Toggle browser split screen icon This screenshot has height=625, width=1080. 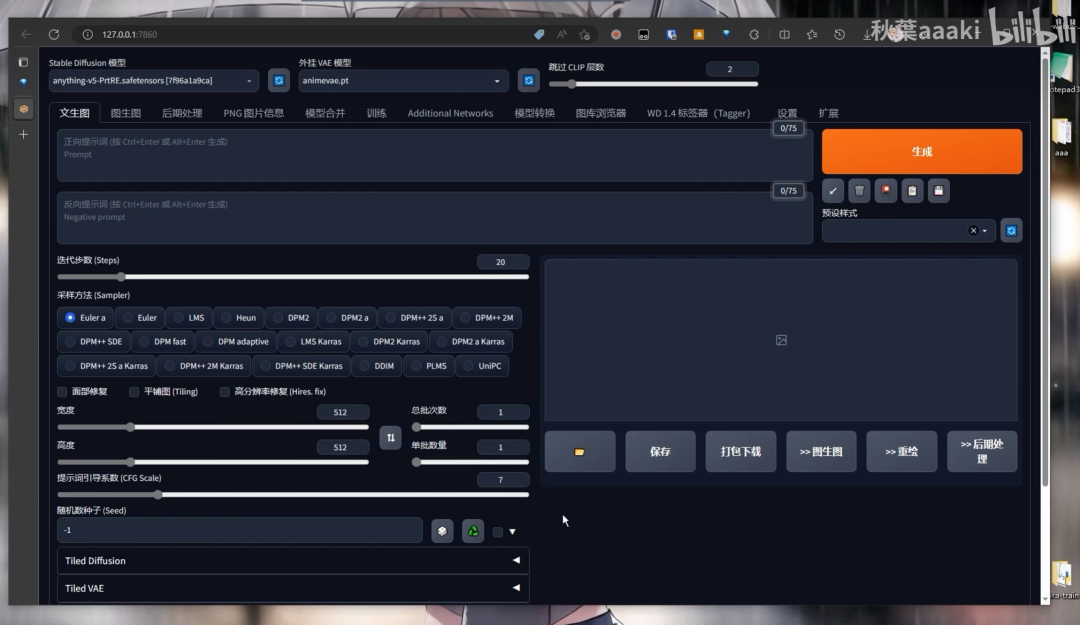pyautogui.click(x=785, y=34)
